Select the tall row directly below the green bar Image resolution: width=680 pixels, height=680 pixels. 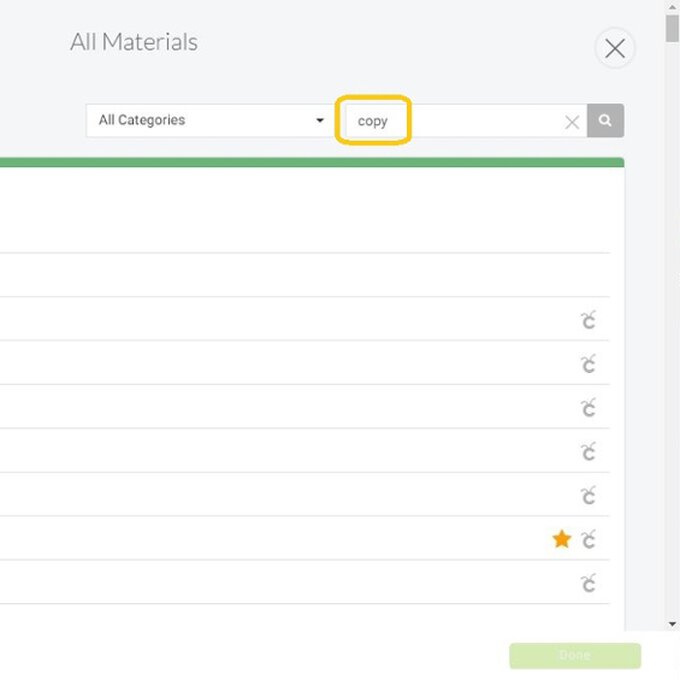pos(300,211)
